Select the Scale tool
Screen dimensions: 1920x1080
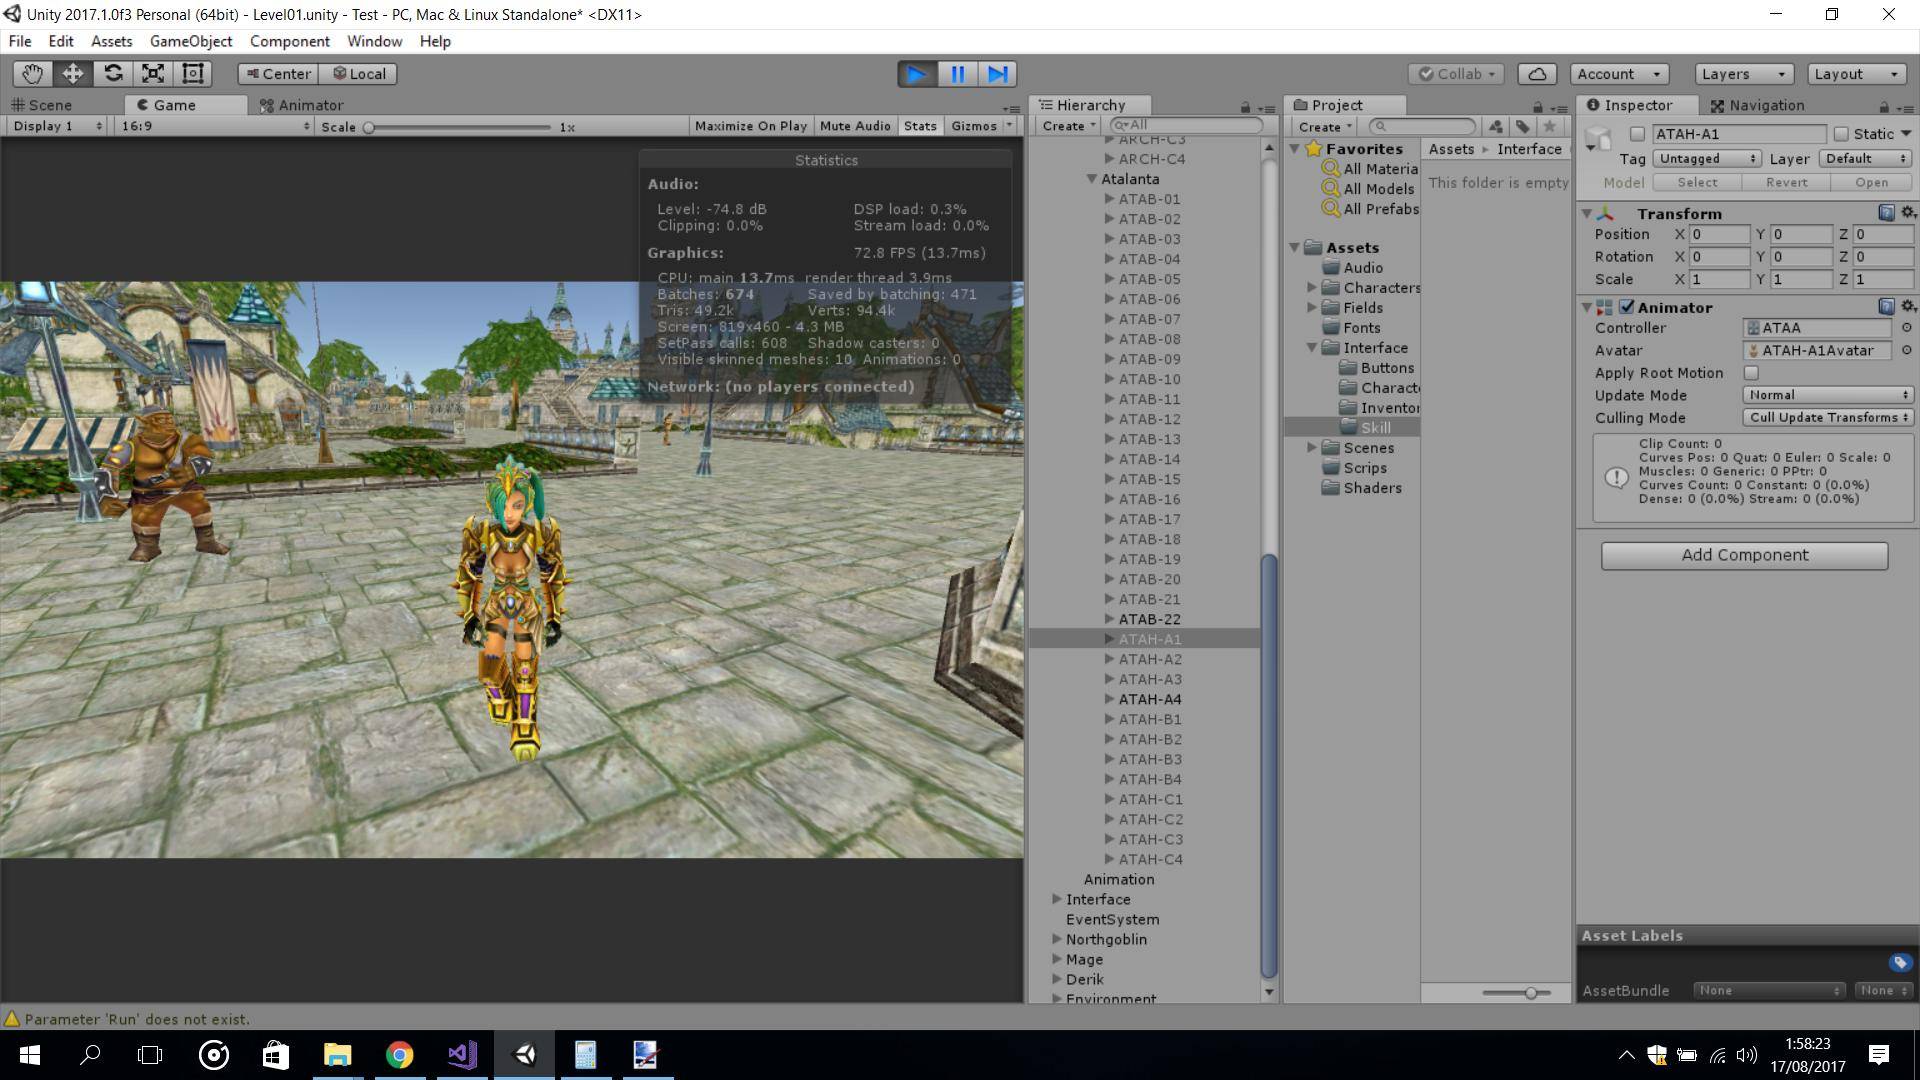(153, 74)
